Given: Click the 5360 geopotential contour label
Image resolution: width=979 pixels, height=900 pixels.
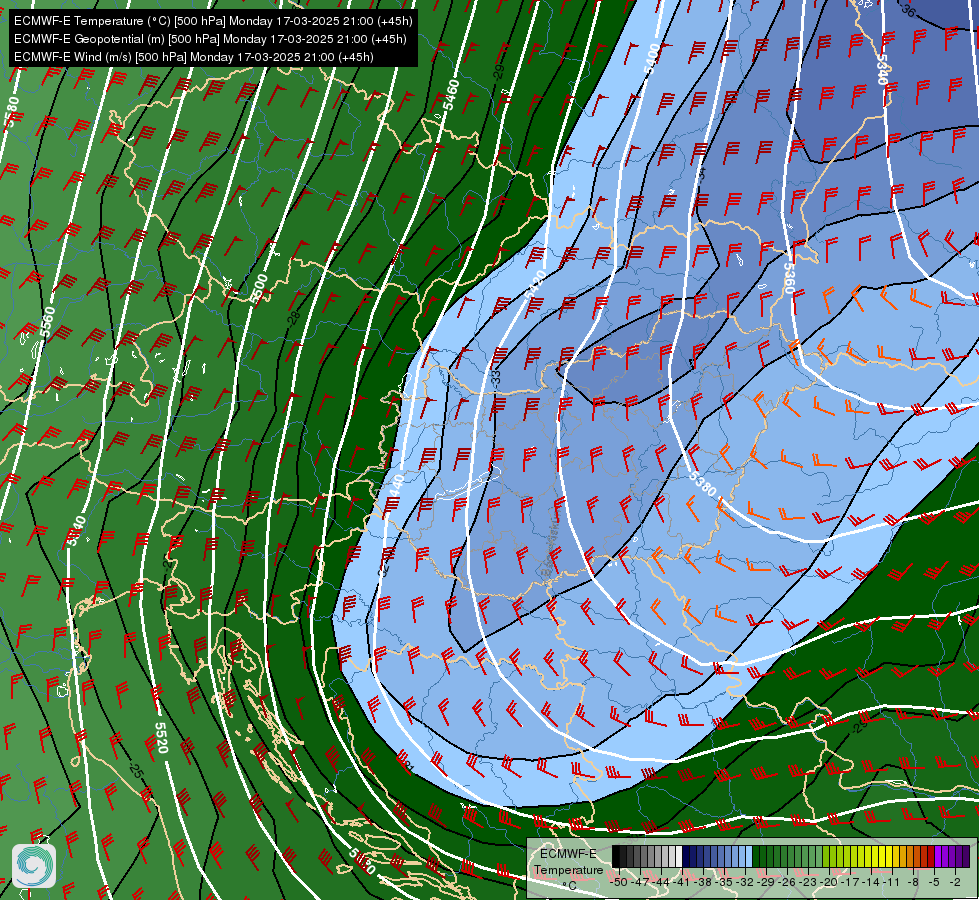Looking at the screenshot, I should [789, 278].
